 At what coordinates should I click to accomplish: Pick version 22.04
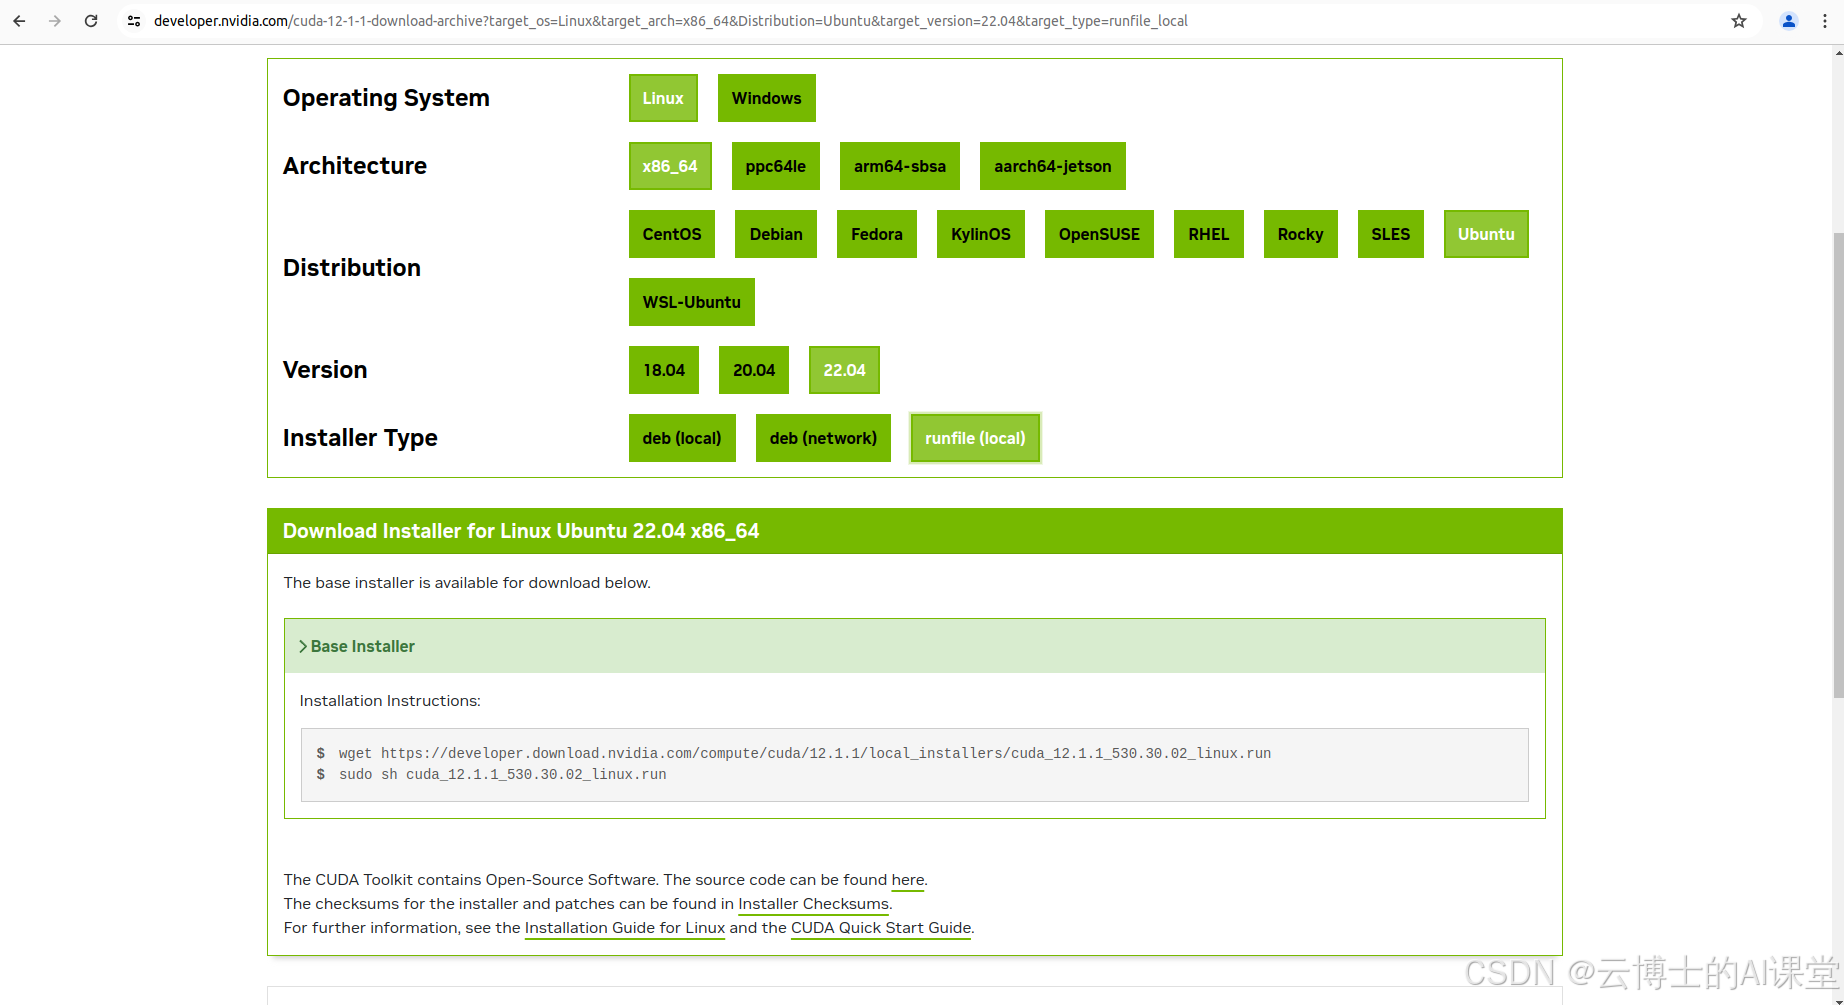pos(844,370)
